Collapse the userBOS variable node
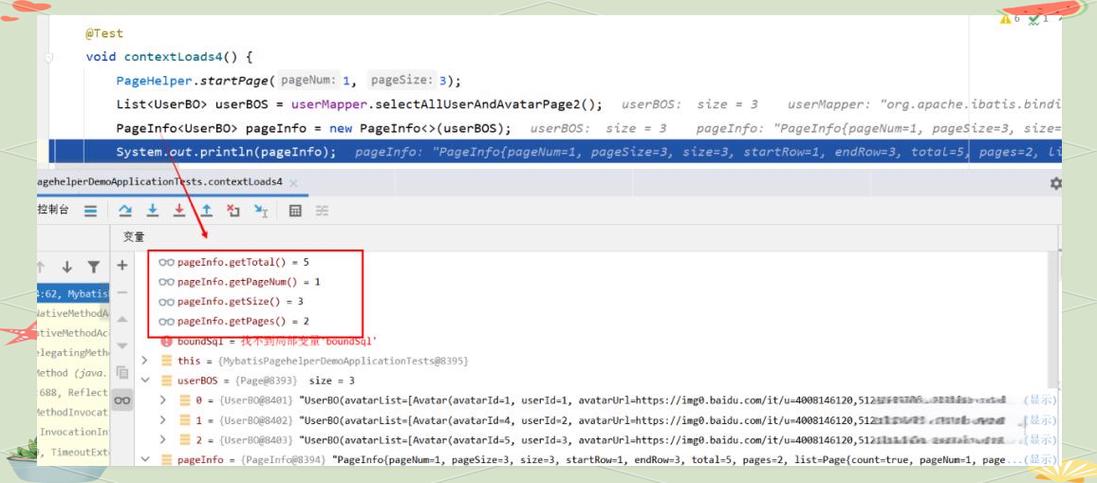 point(145,381)
